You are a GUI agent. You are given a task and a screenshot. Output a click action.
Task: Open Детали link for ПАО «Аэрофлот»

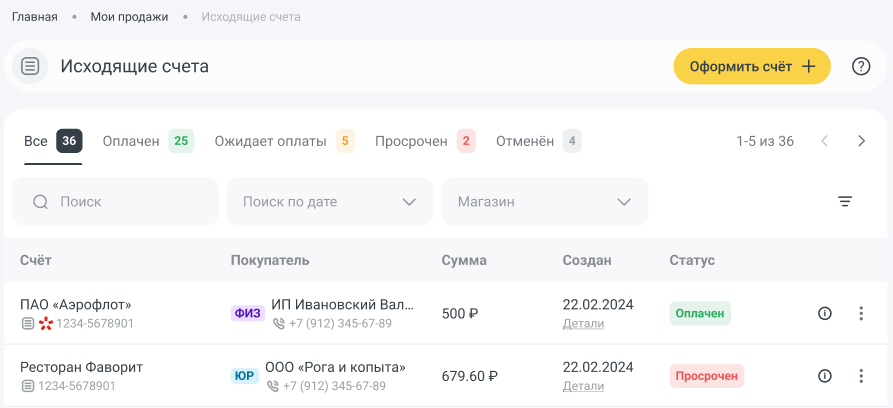[583, 324]
